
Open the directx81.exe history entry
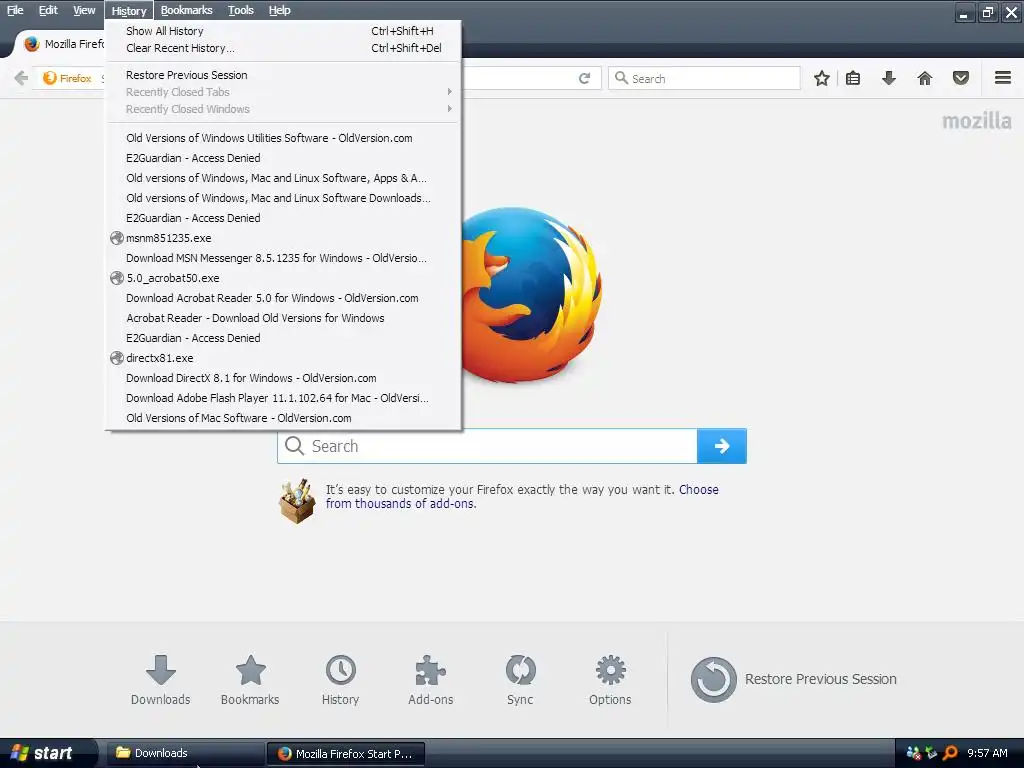283,358
